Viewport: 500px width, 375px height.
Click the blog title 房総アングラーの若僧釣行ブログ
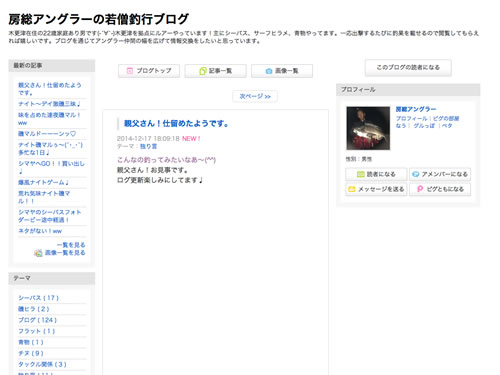[x=99, y=19]
